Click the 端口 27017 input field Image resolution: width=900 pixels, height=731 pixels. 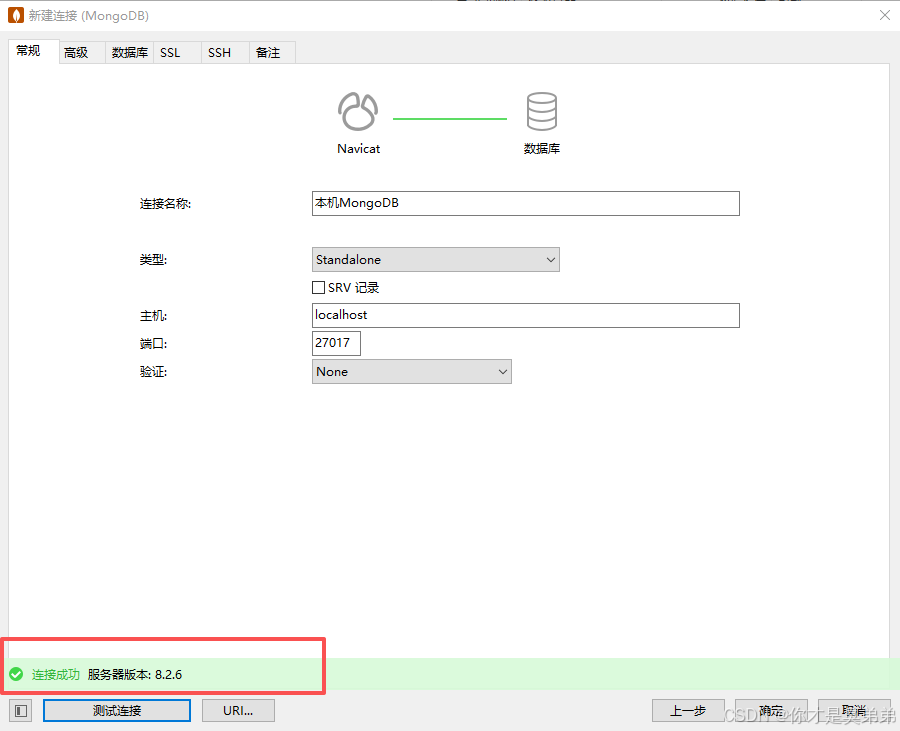[x=336, y=343]
